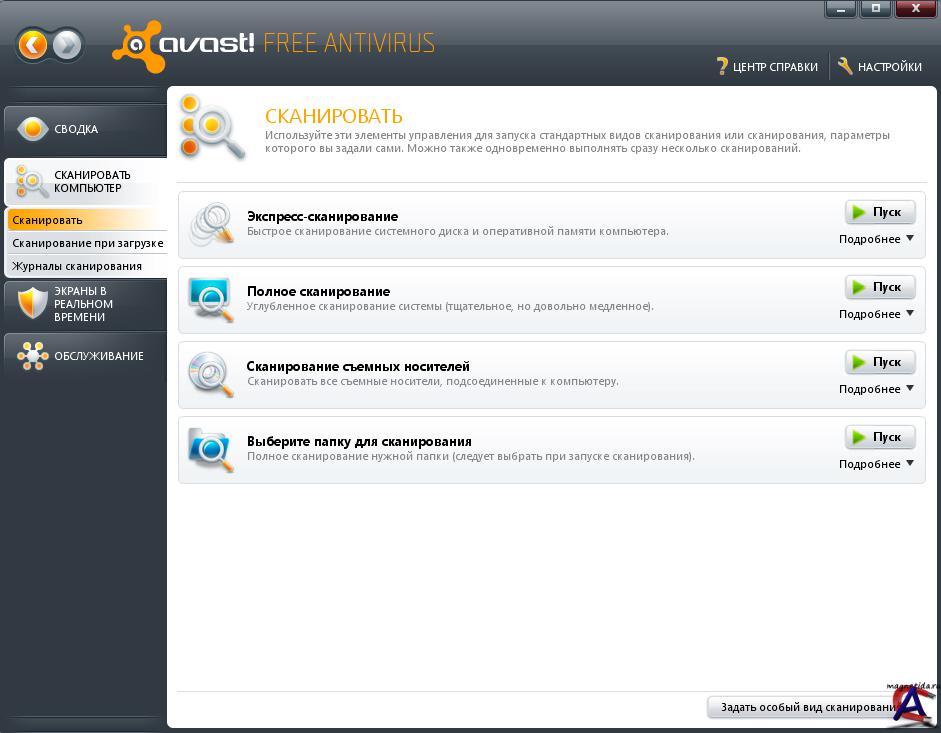Click the orange back arrow navigation icon
This screenshot has height=733, width=941.
click(33, 45)
